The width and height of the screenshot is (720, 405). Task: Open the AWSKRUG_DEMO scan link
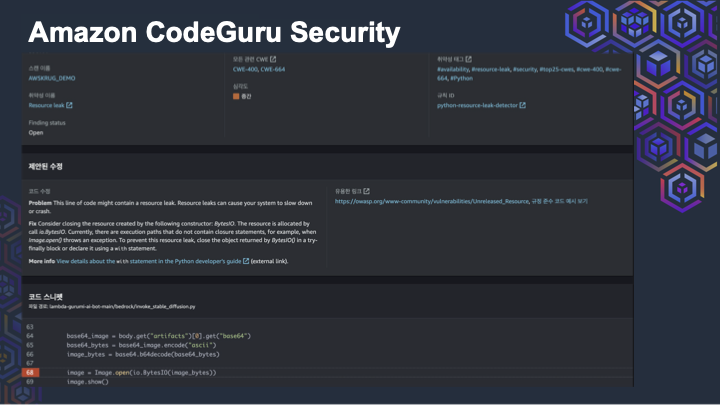point(52,79)
